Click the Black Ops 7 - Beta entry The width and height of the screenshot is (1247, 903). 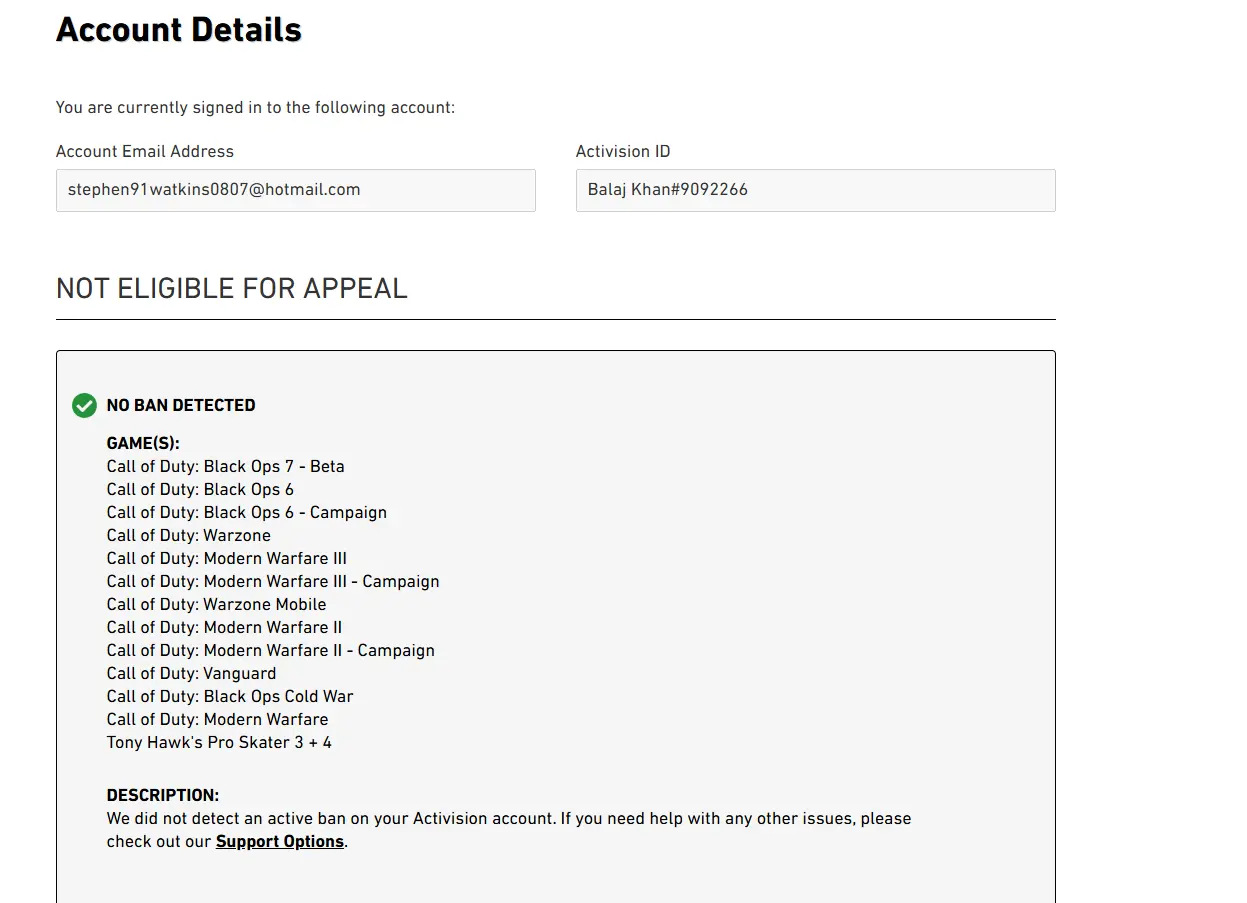[x=225, y=466]
